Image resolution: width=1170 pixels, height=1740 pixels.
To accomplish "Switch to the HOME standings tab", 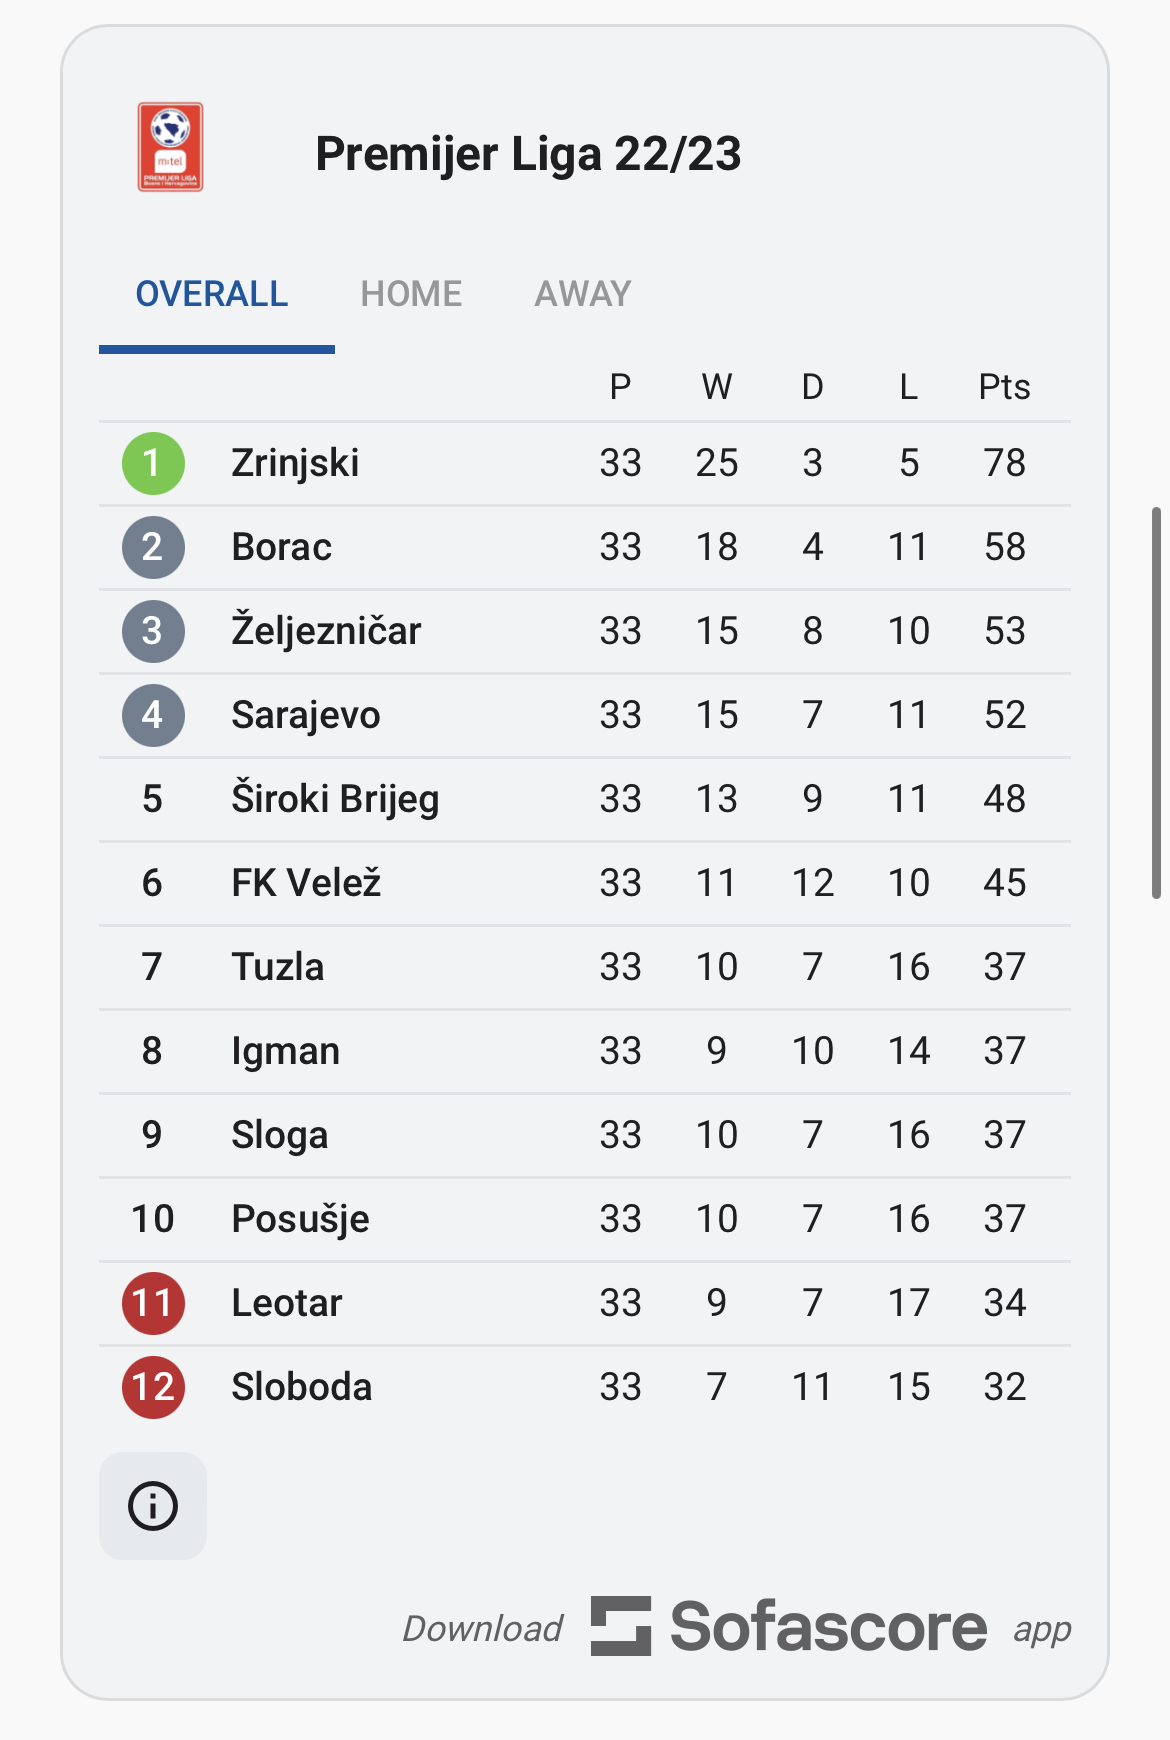I will coord(411,294).
